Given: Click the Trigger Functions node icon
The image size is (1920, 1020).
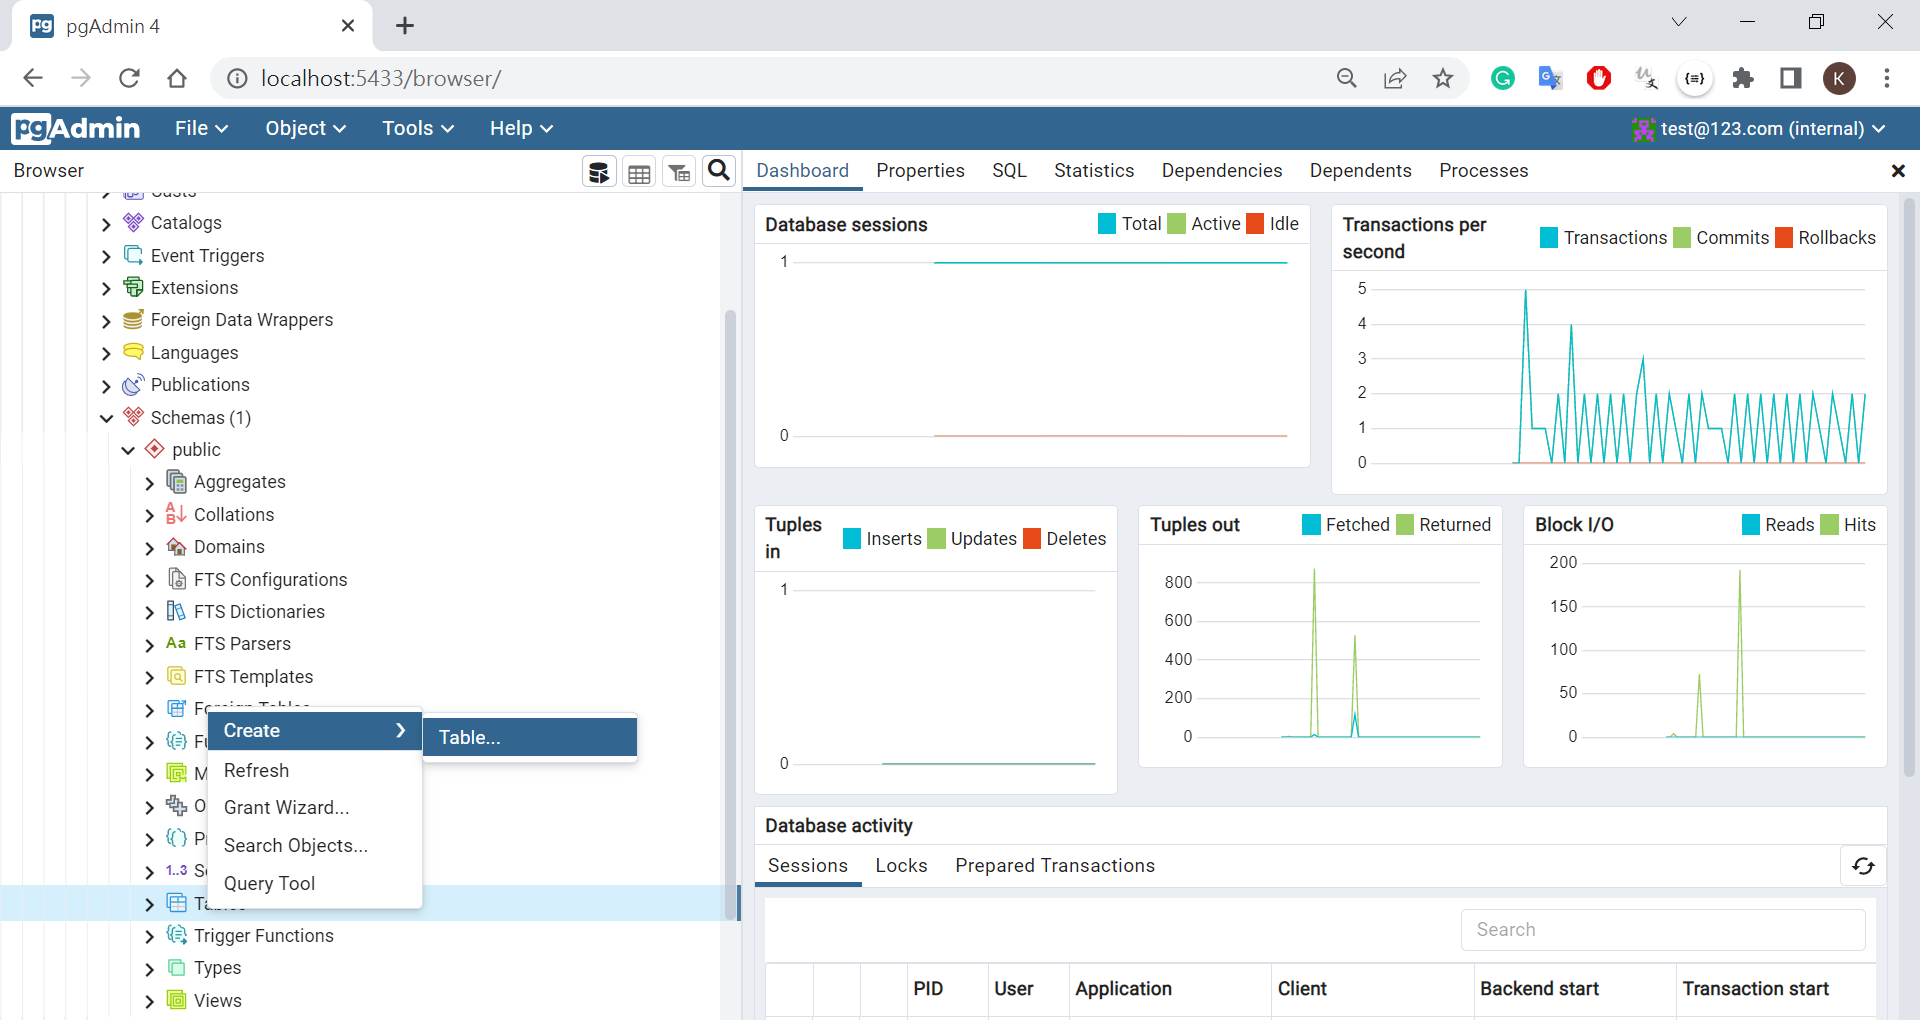Looking at the screenshot, I should [176, 935].
